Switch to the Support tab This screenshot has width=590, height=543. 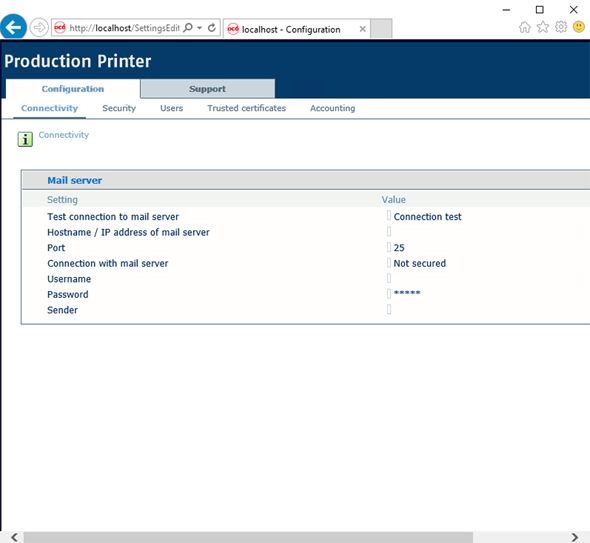(207, 89)
